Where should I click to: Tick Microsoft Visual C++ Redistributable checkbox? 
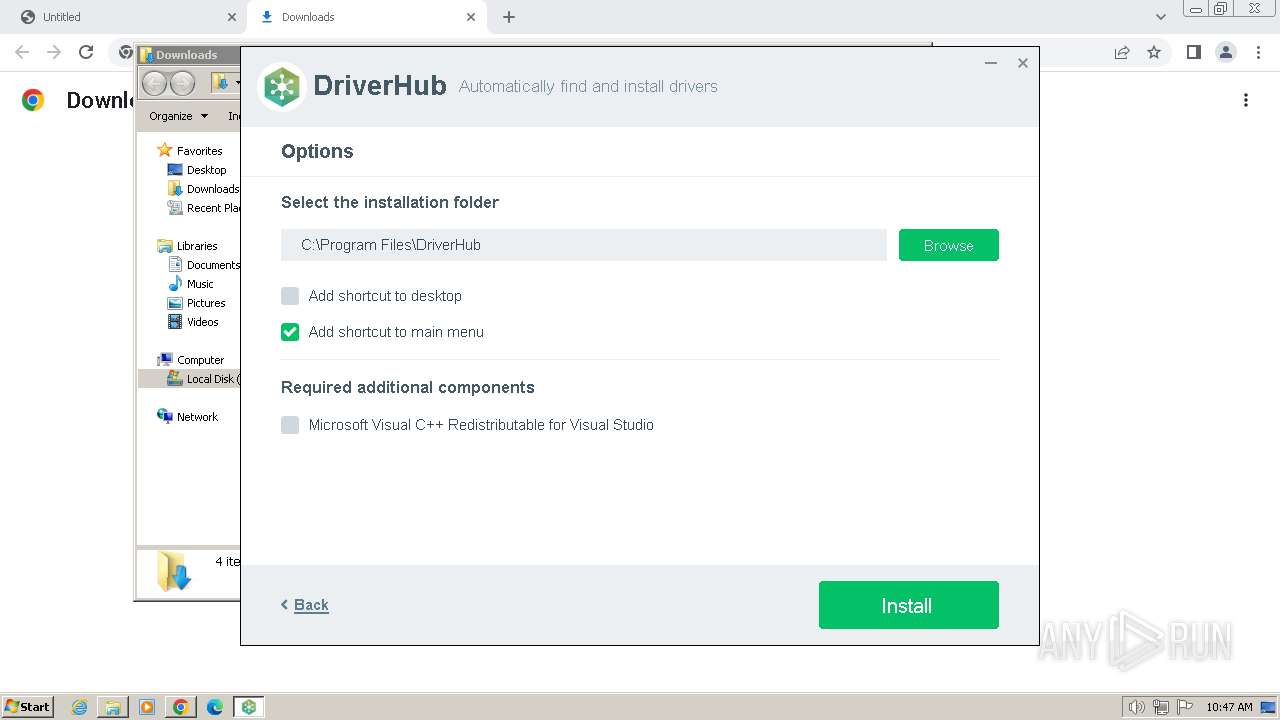pos(290,425)
